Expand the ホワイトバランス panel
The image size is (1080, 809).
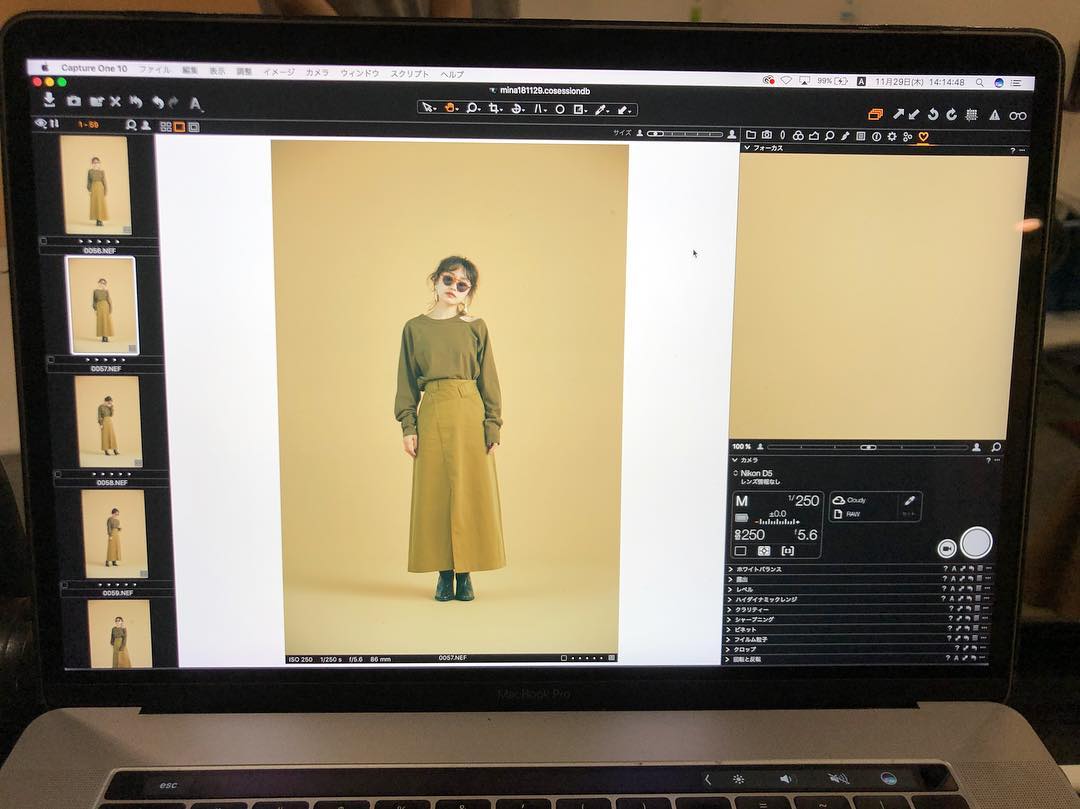click(730, 570)
